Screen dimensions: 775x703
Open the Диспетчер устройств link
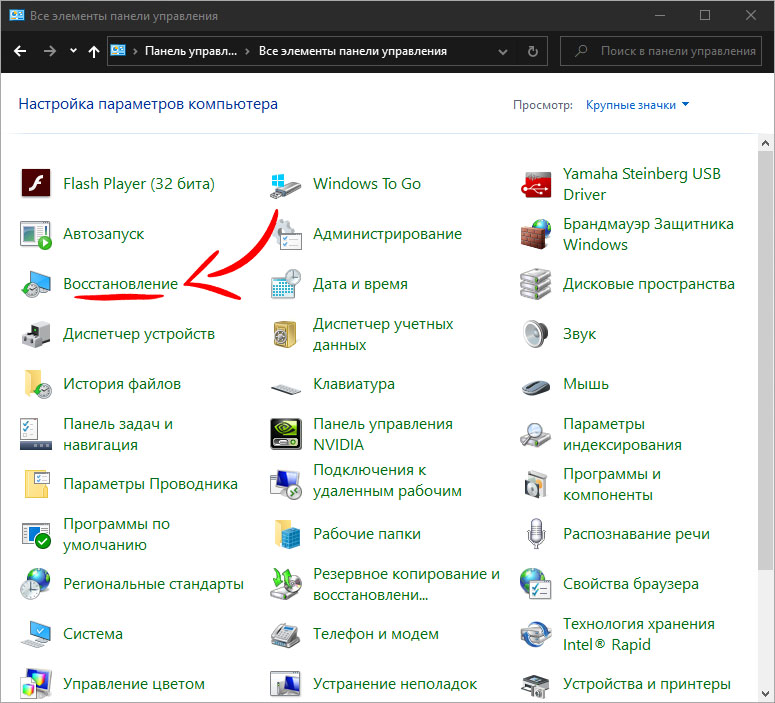[139, 334]
